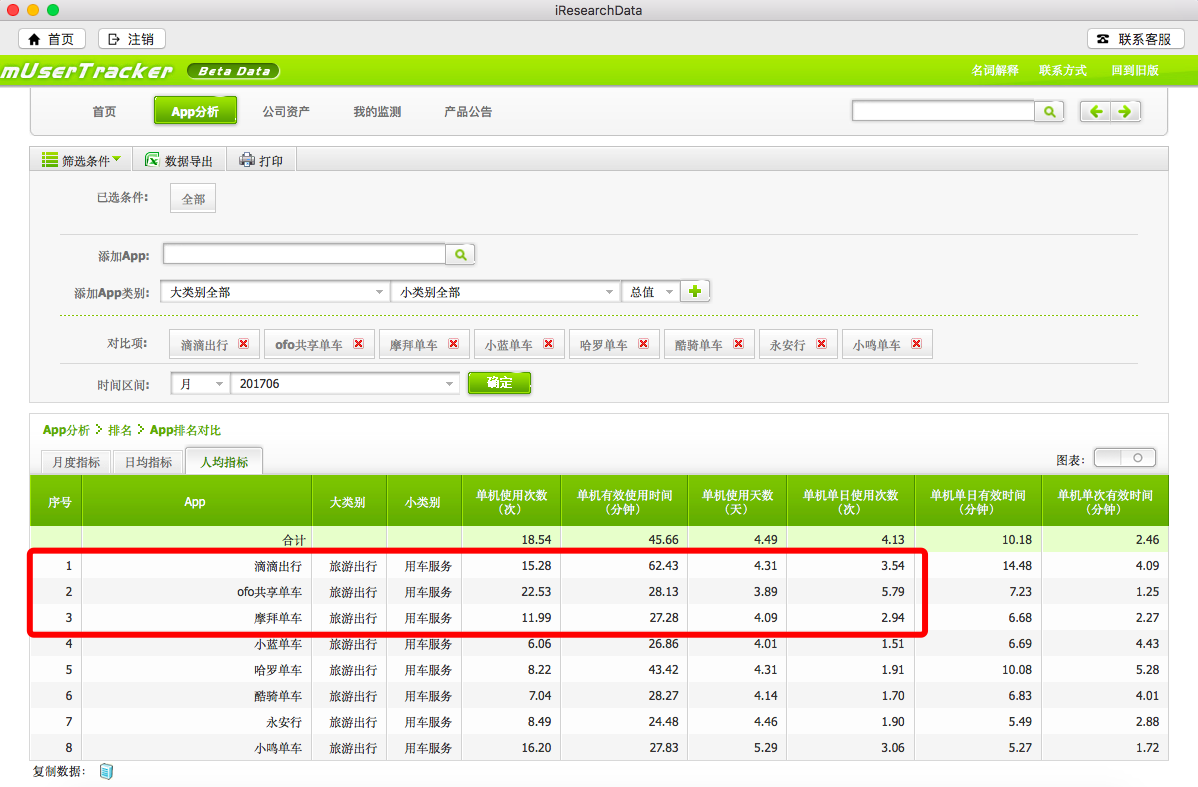Image resolution: width=1198 pixels, height=787 pixels.
Task: Toggle the 图表 chart switch
Action: click(1125, 458)
